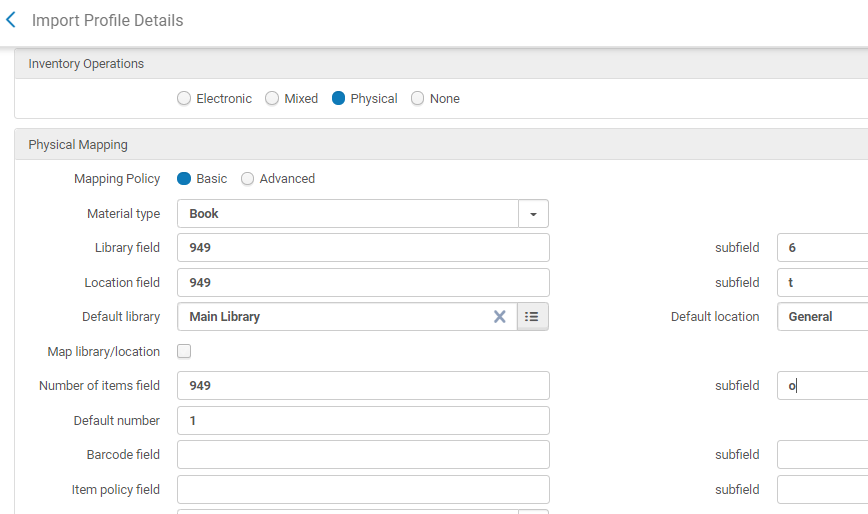This screenshot has height=514, width=868.
Task: Click the Location field input
Action: click(x=363, y=283)
